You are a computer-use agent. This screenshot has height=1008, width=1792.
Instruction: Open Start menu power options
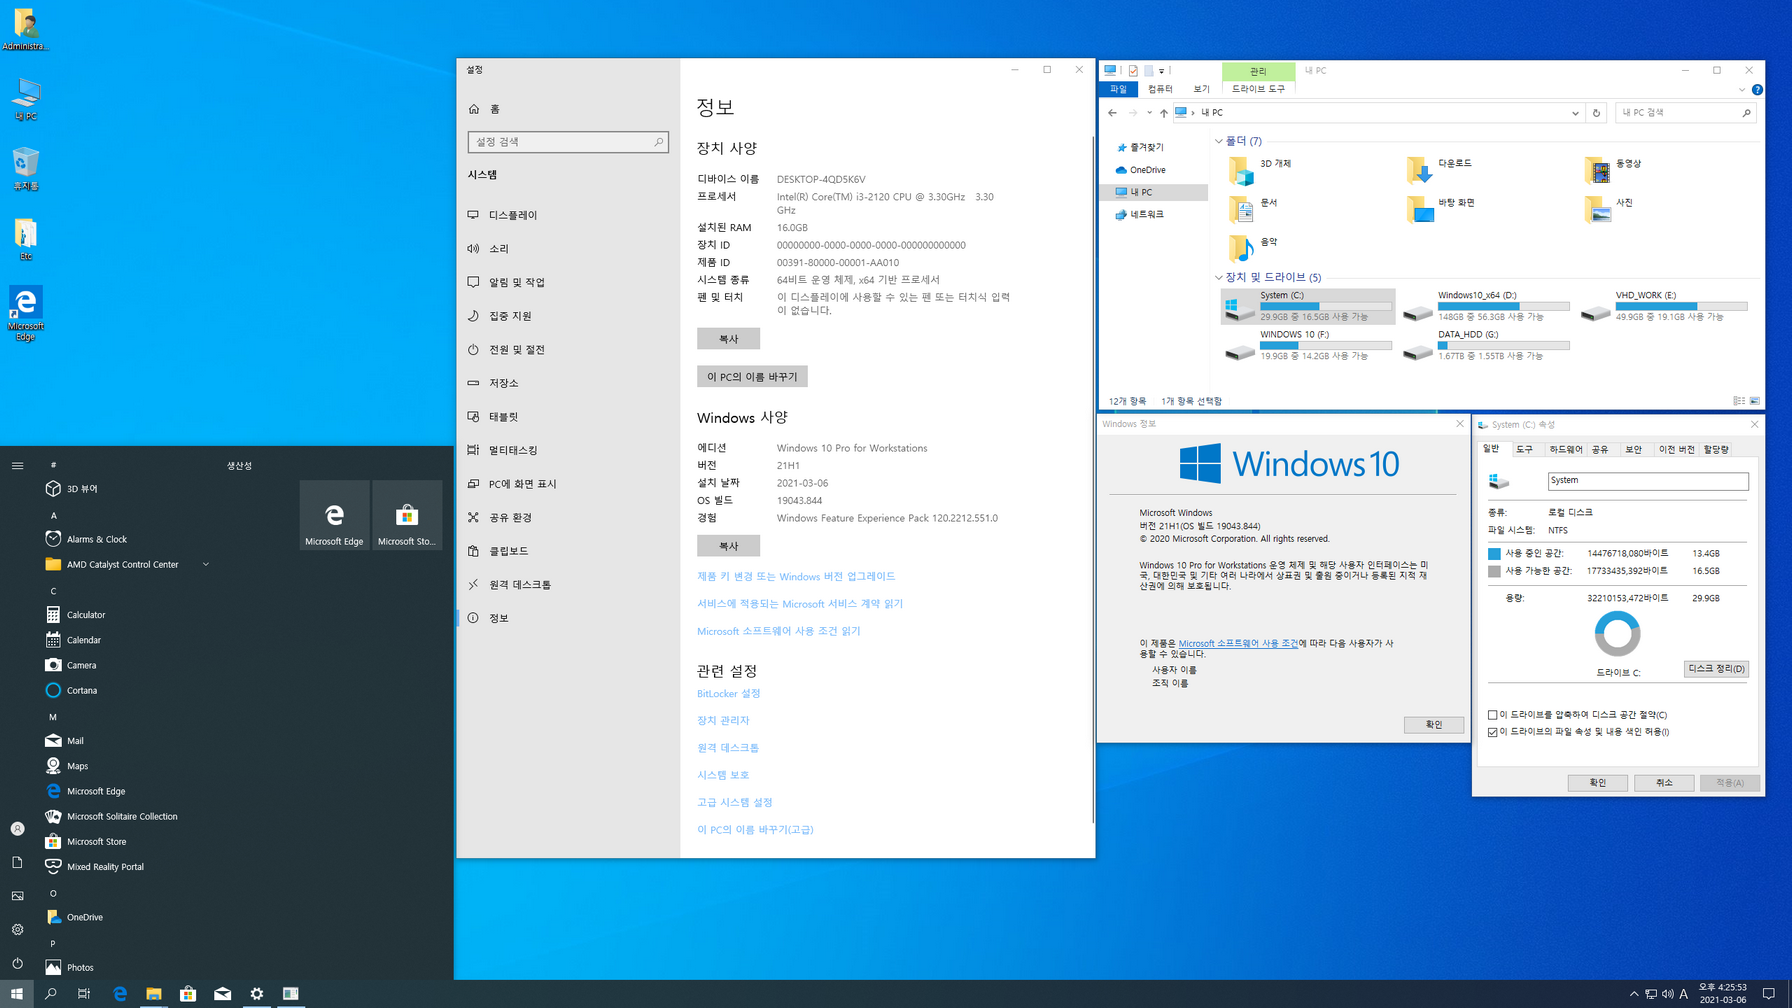[17, 963]
